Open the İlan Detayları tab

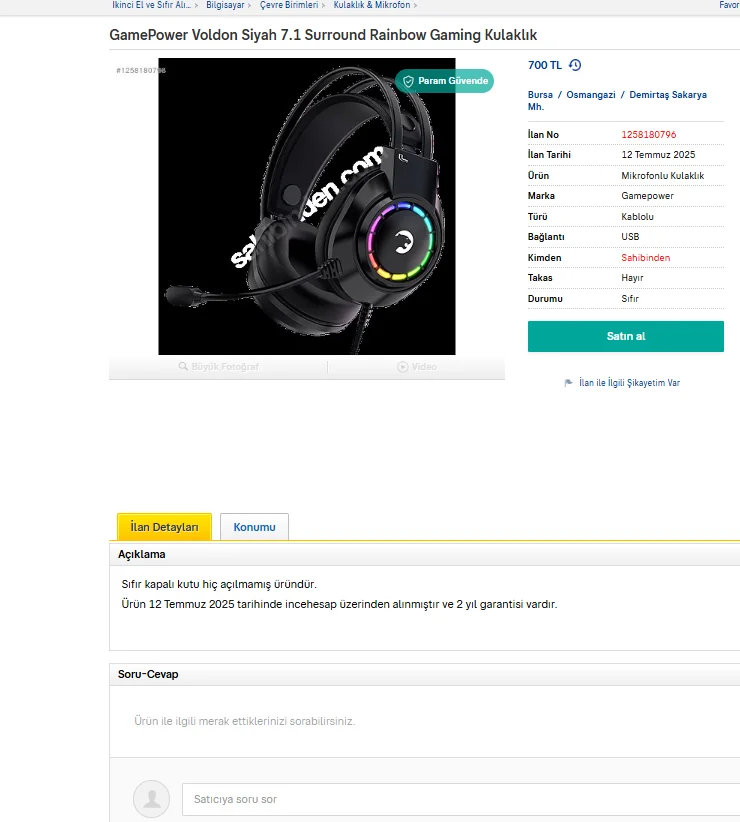164,527
